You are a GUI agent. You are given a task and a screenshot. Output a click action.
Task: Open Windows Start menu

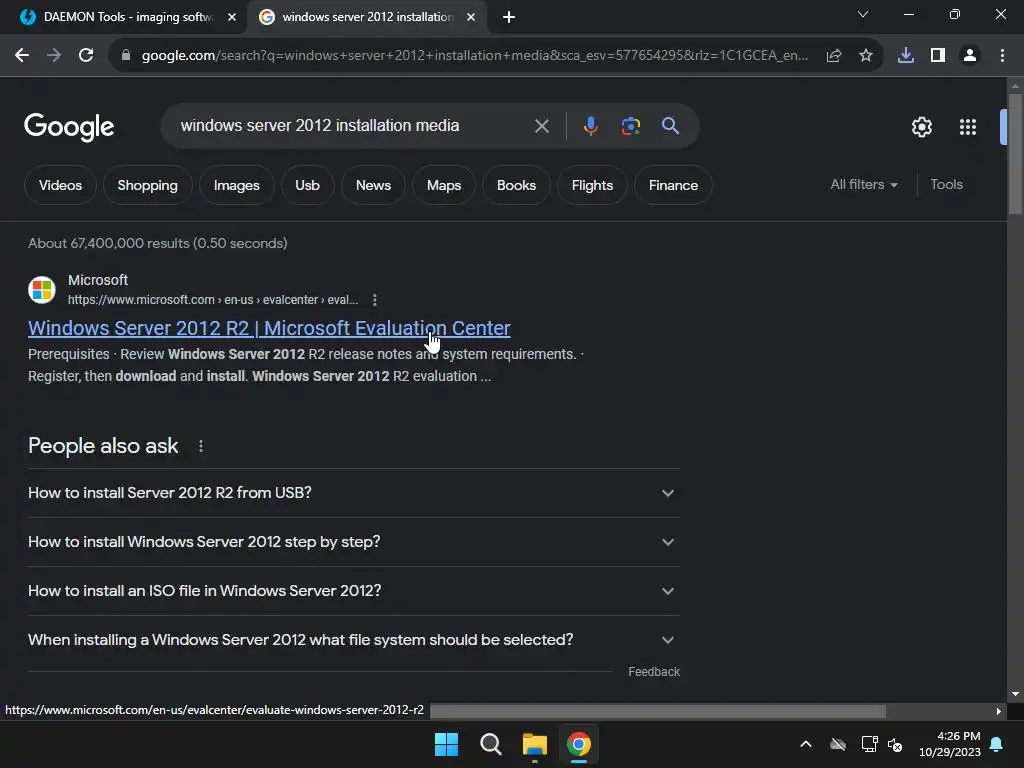point(446,744)
